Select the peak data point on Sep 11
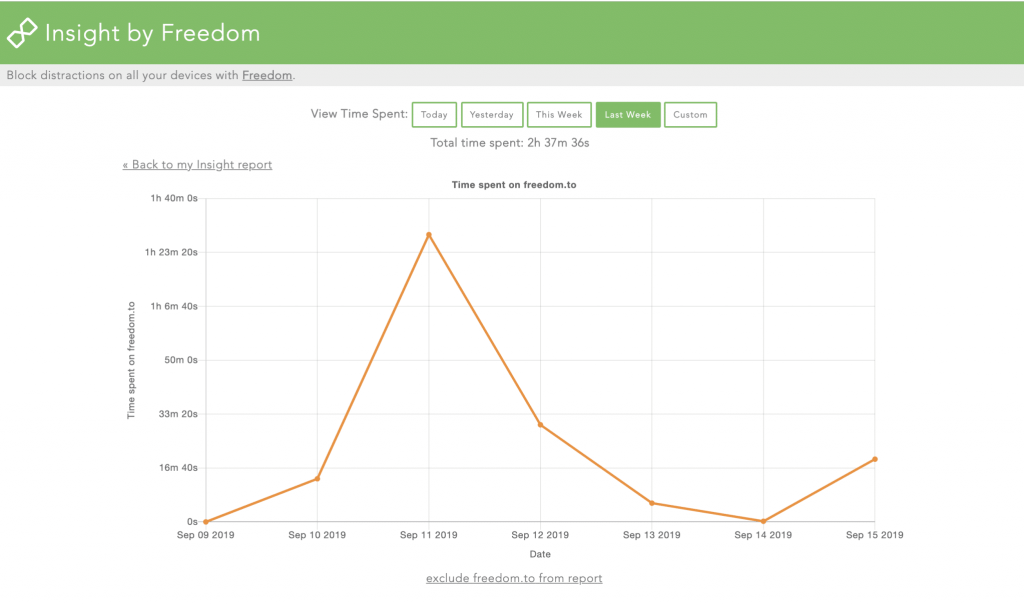This screenshot has width=1024, height=604. point(429,234)
